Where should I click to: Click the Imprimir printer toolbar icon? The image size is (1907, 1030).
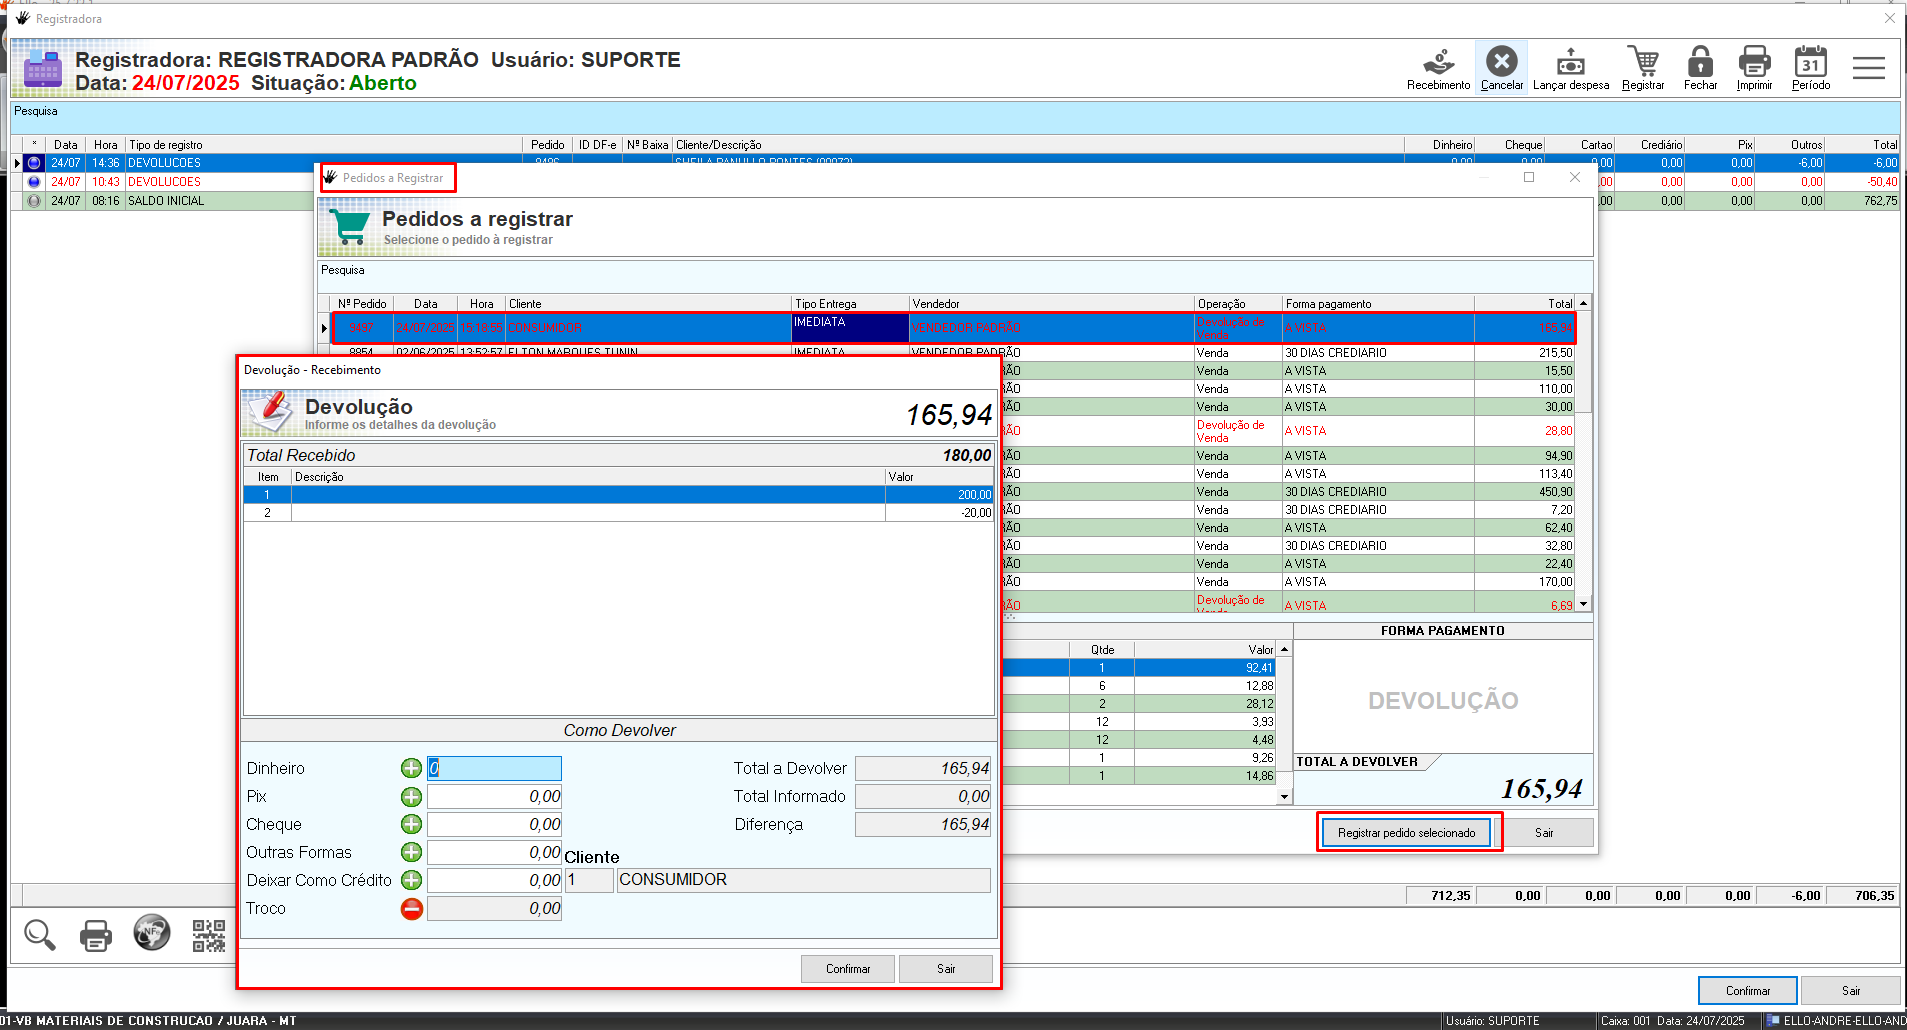click(1754, 68)
